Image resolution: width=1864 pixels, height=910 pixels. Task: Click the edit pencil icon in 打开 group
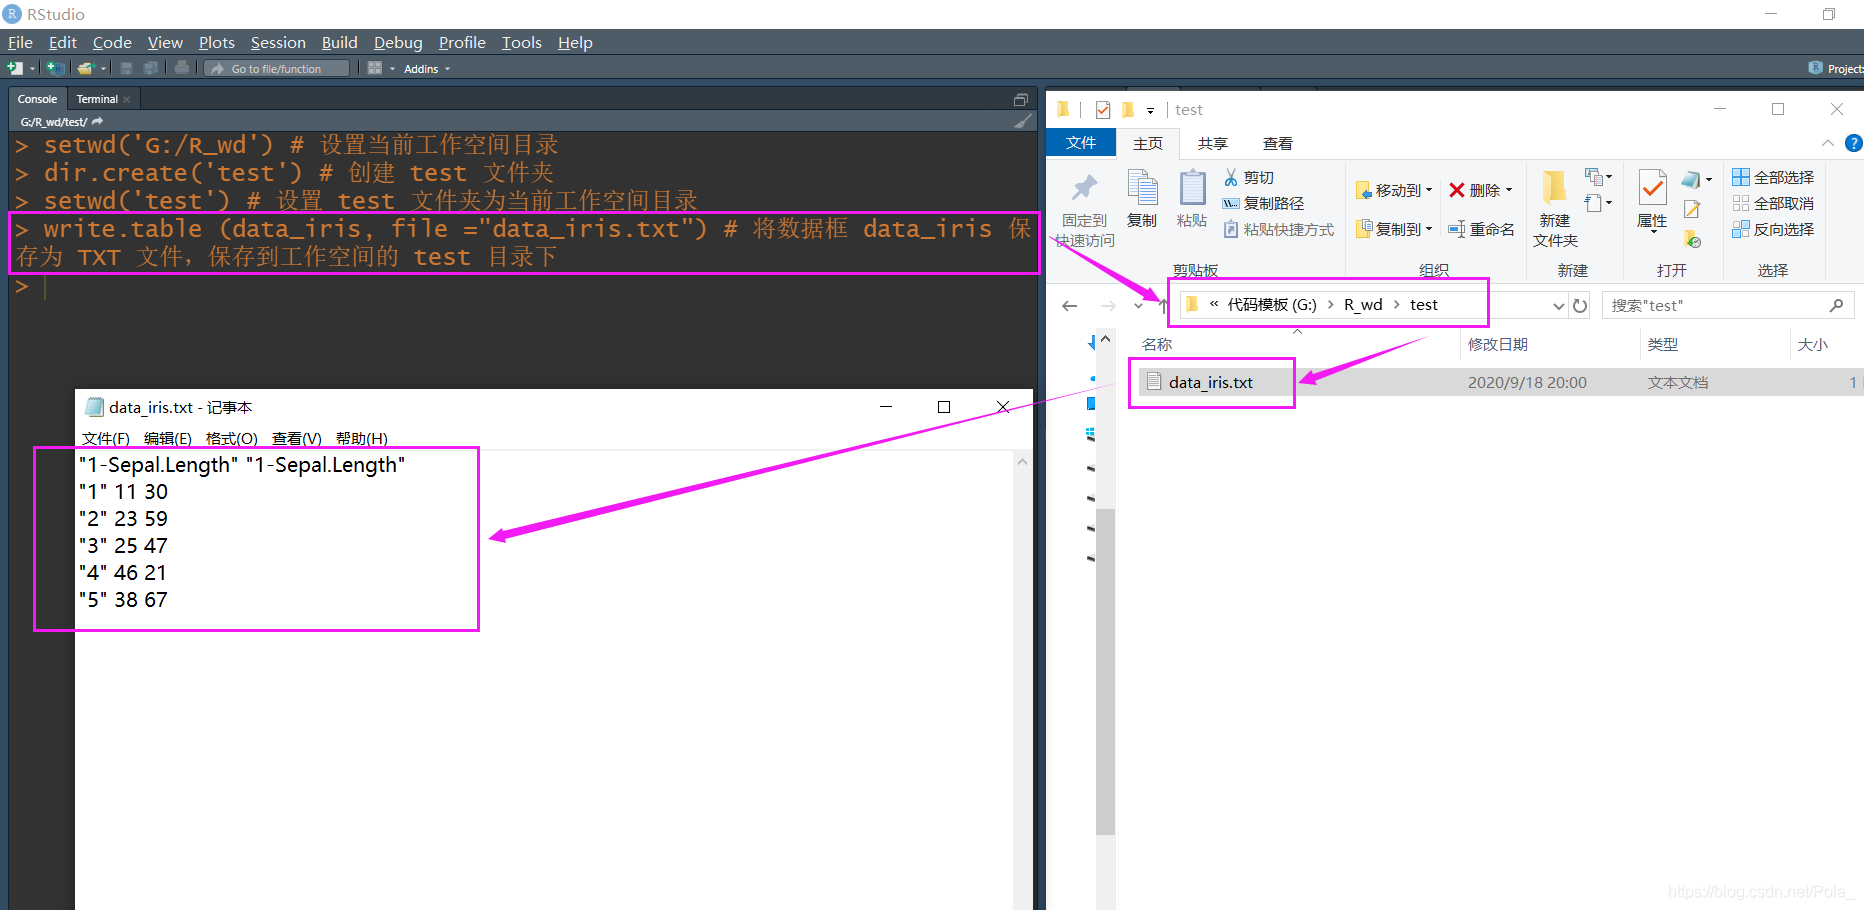click(1692, 209)
